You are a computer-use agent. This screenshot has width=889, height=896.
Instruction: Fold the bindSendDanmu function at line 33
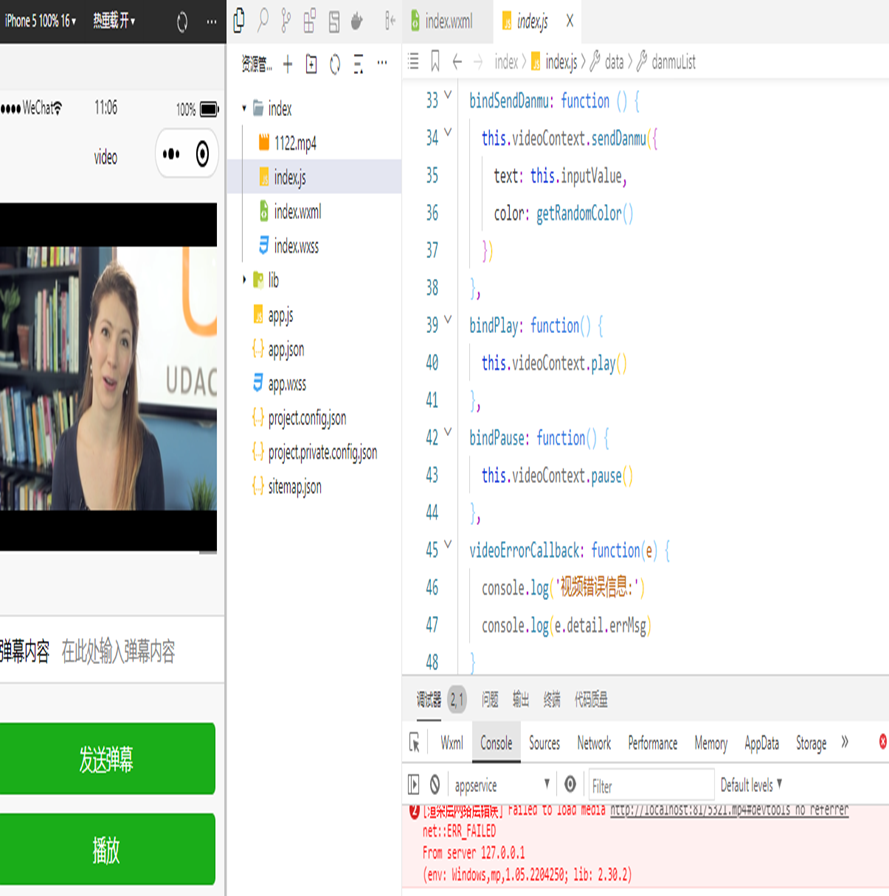[448, 94]
